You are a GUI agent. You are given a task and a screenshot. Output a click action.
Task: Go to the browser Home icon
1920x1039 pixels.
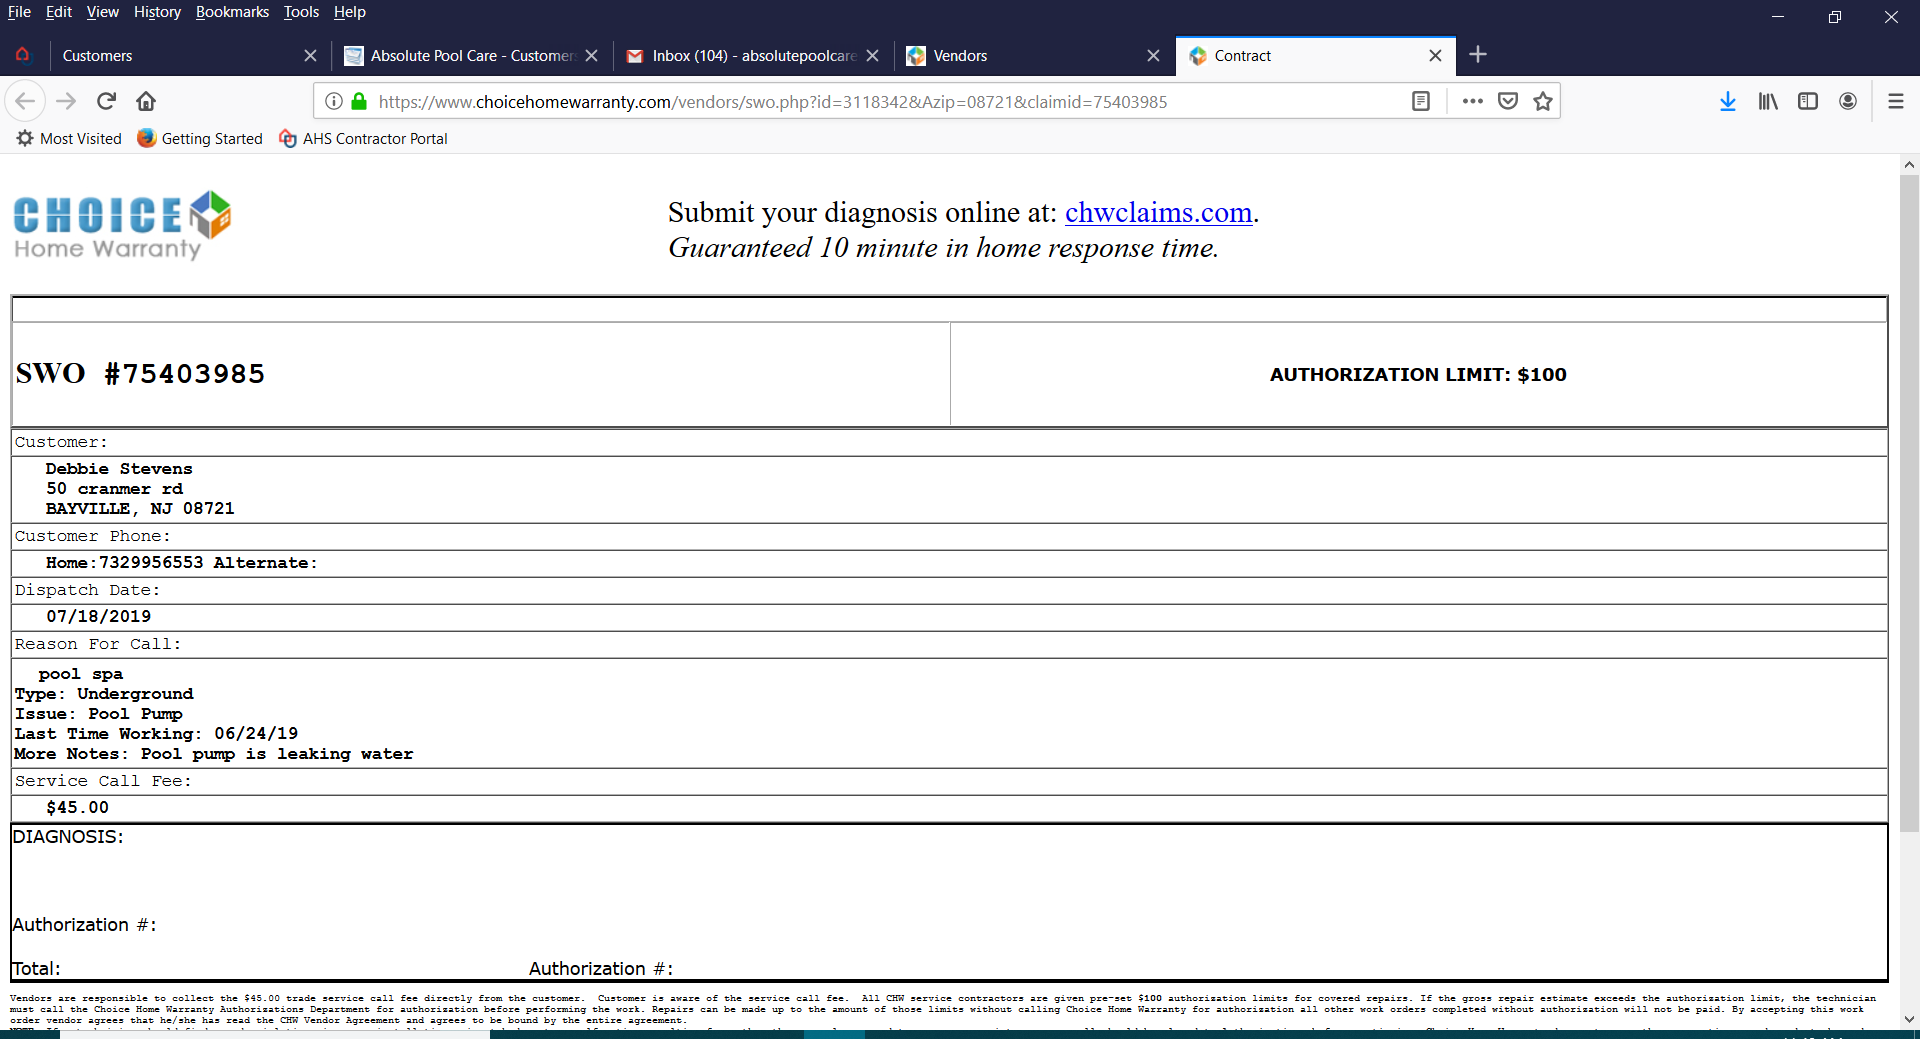(x=146, y=101)
